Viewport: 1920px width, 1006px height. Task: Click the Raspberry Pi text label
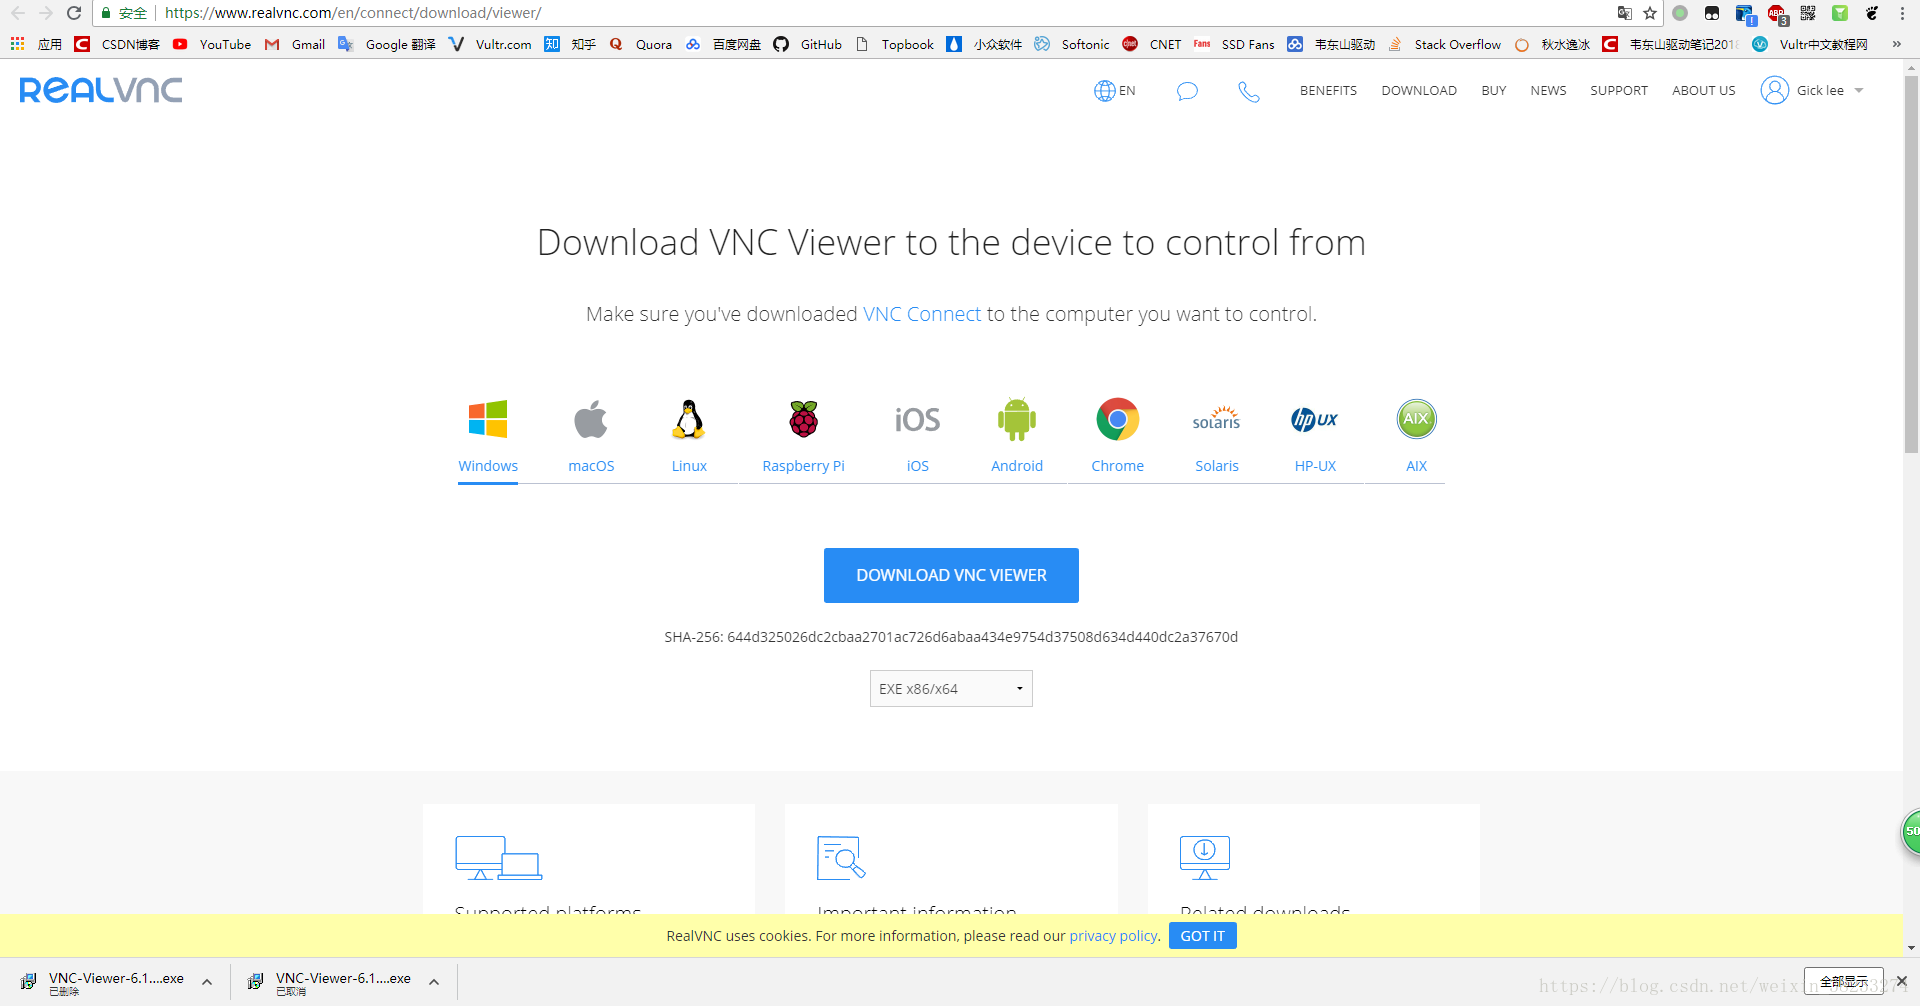[x=803, y=466]
